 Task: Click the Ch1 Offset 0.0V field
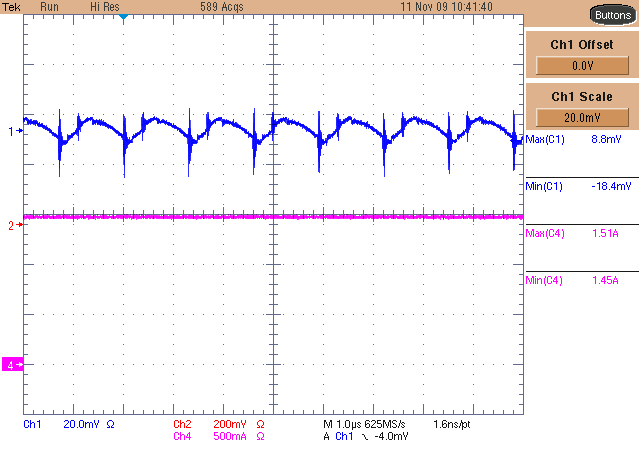[581, 65]
